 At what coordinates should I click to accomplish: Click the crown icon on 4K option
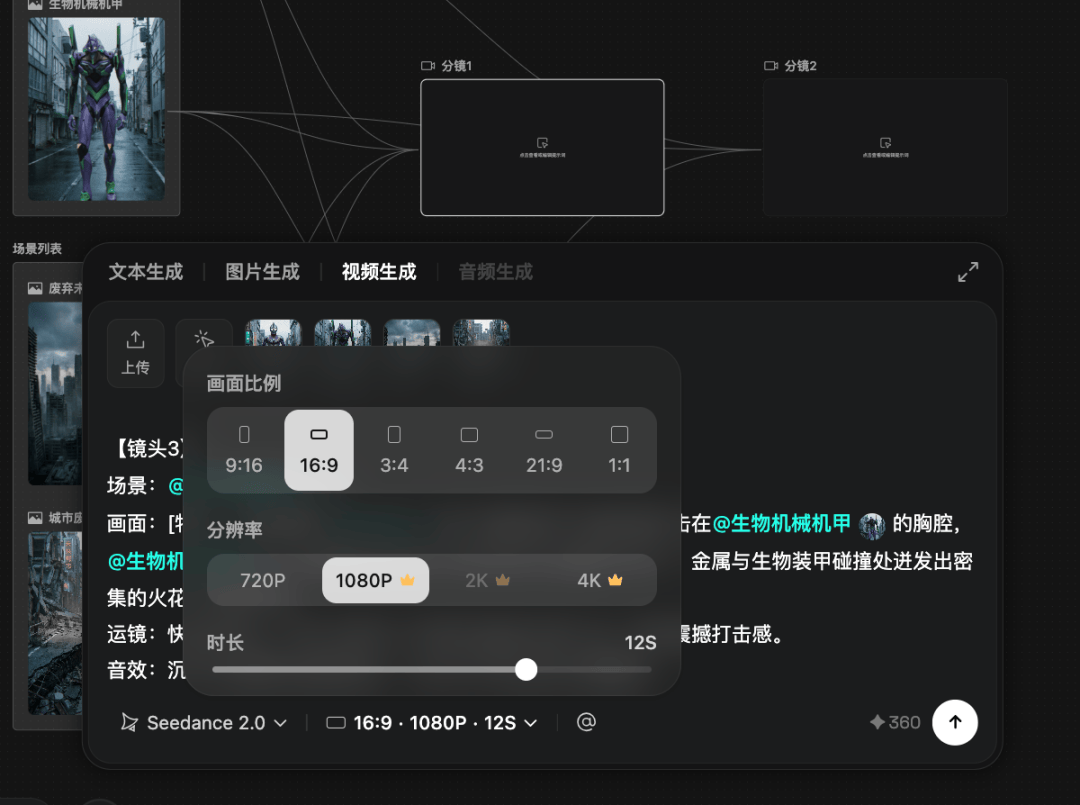click(615, 580)
